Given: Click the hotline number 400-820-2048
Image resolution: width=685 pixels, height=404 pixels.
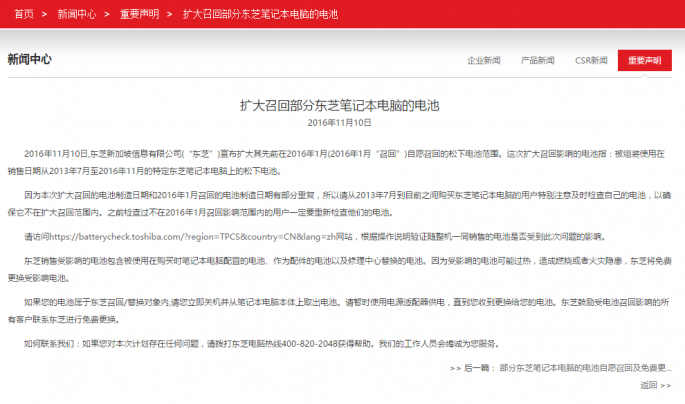Looking at the screenshot, I should click(x=309, y=344).
